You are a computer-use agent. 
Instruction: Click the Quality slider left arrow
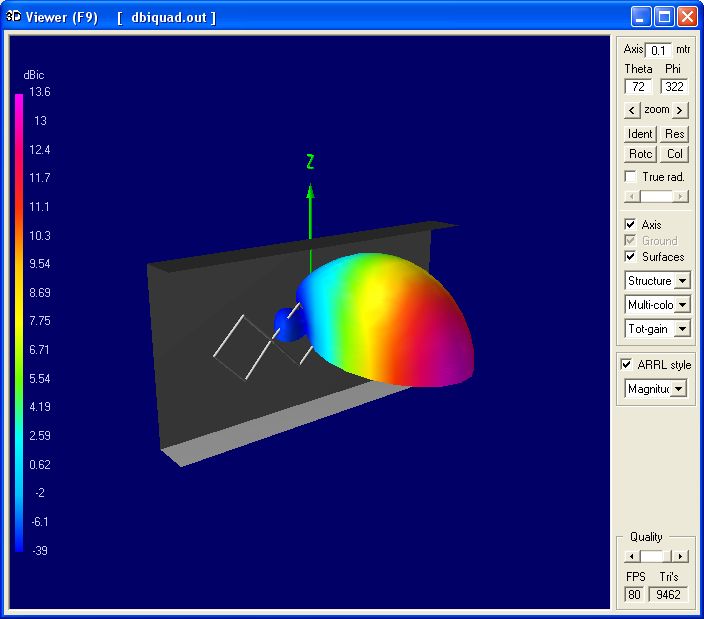631,556
